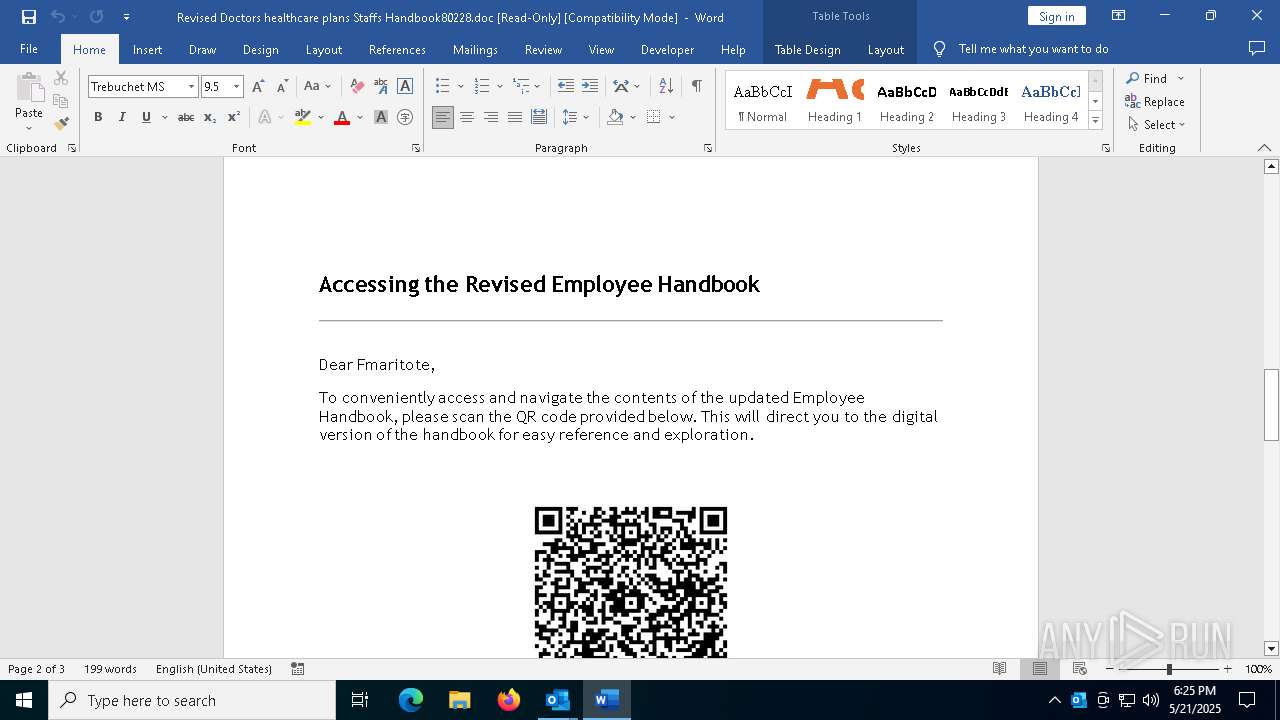Click the Clear All Formatting icon
1280x720 pixels.
click(357, 87)
